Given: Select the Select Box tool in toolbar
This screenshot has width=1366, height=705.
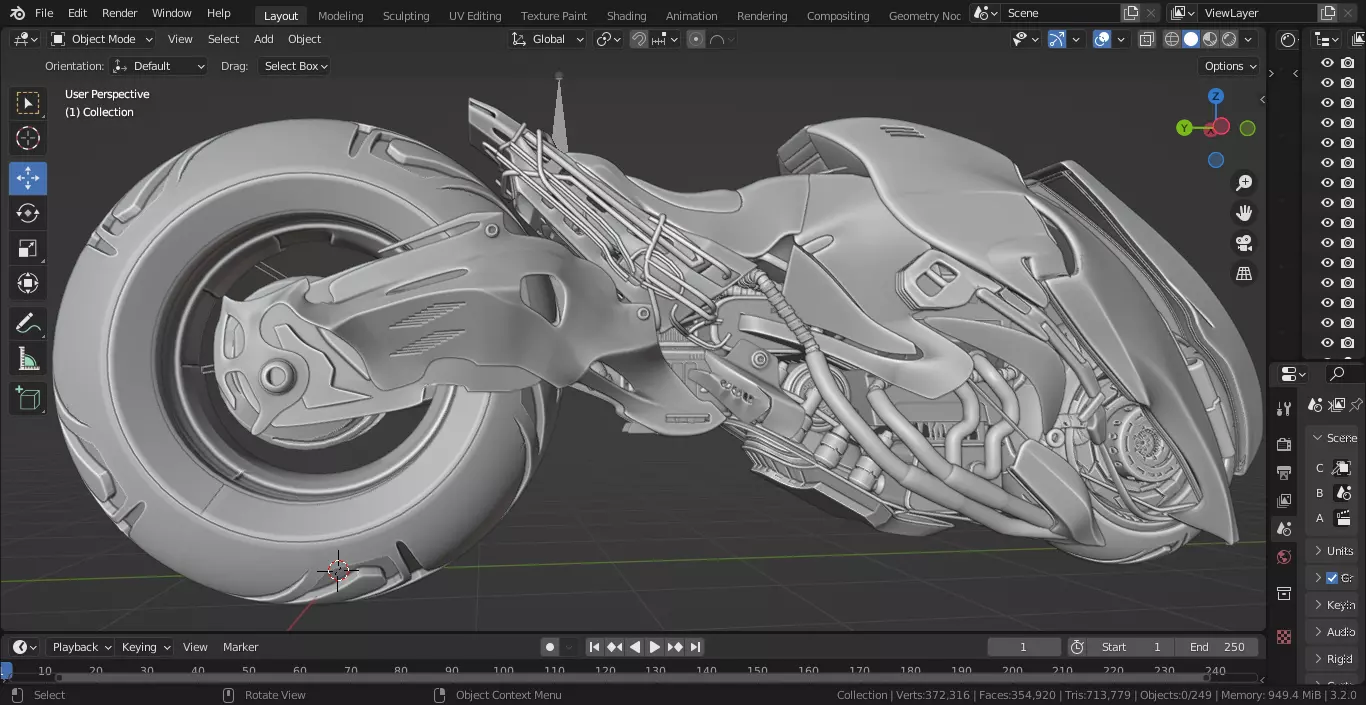Looking at the screenshot, I should (x=28, y=103).
